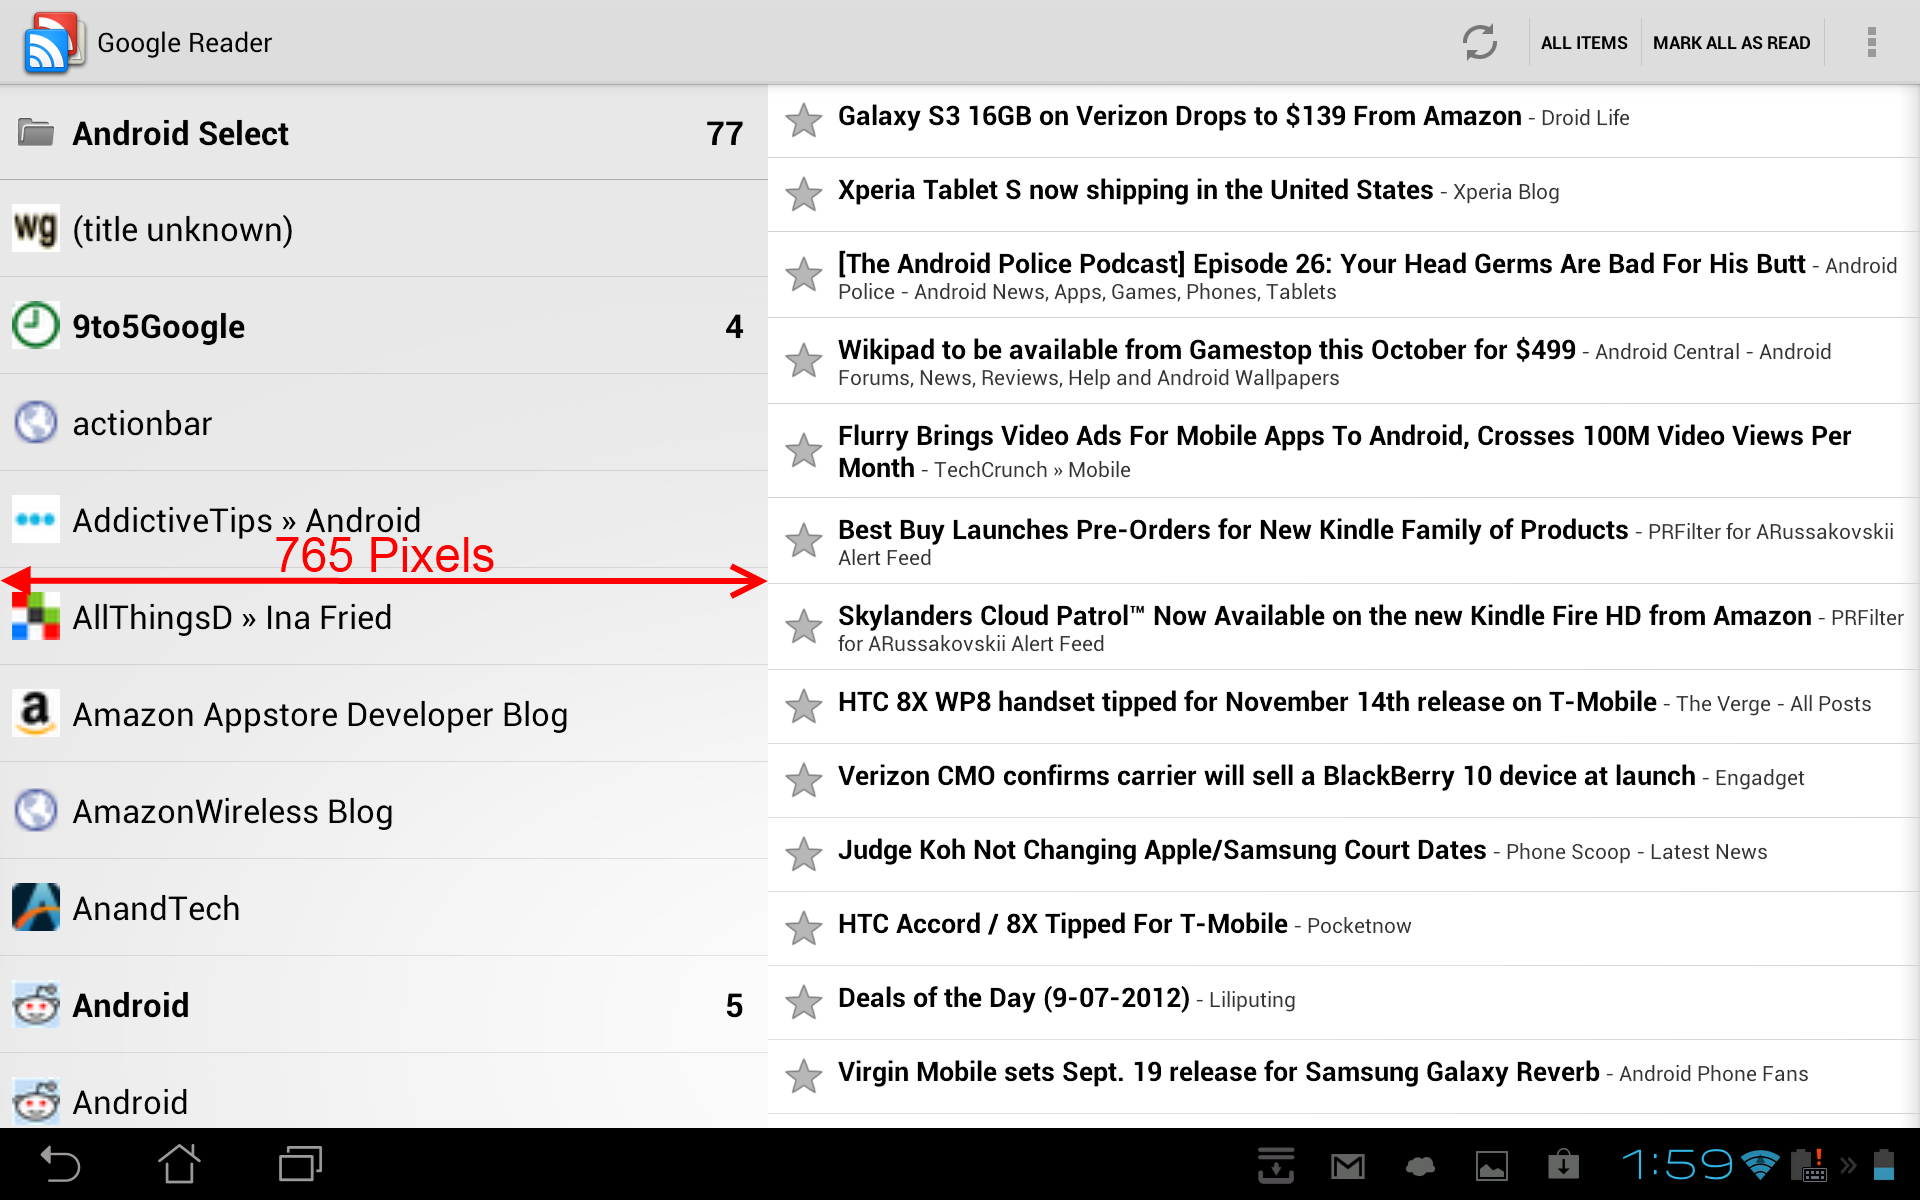Open Android Police Podcast Episode 26 article
This screenshot has width=1920, height=1200.
click(1344, 275)
